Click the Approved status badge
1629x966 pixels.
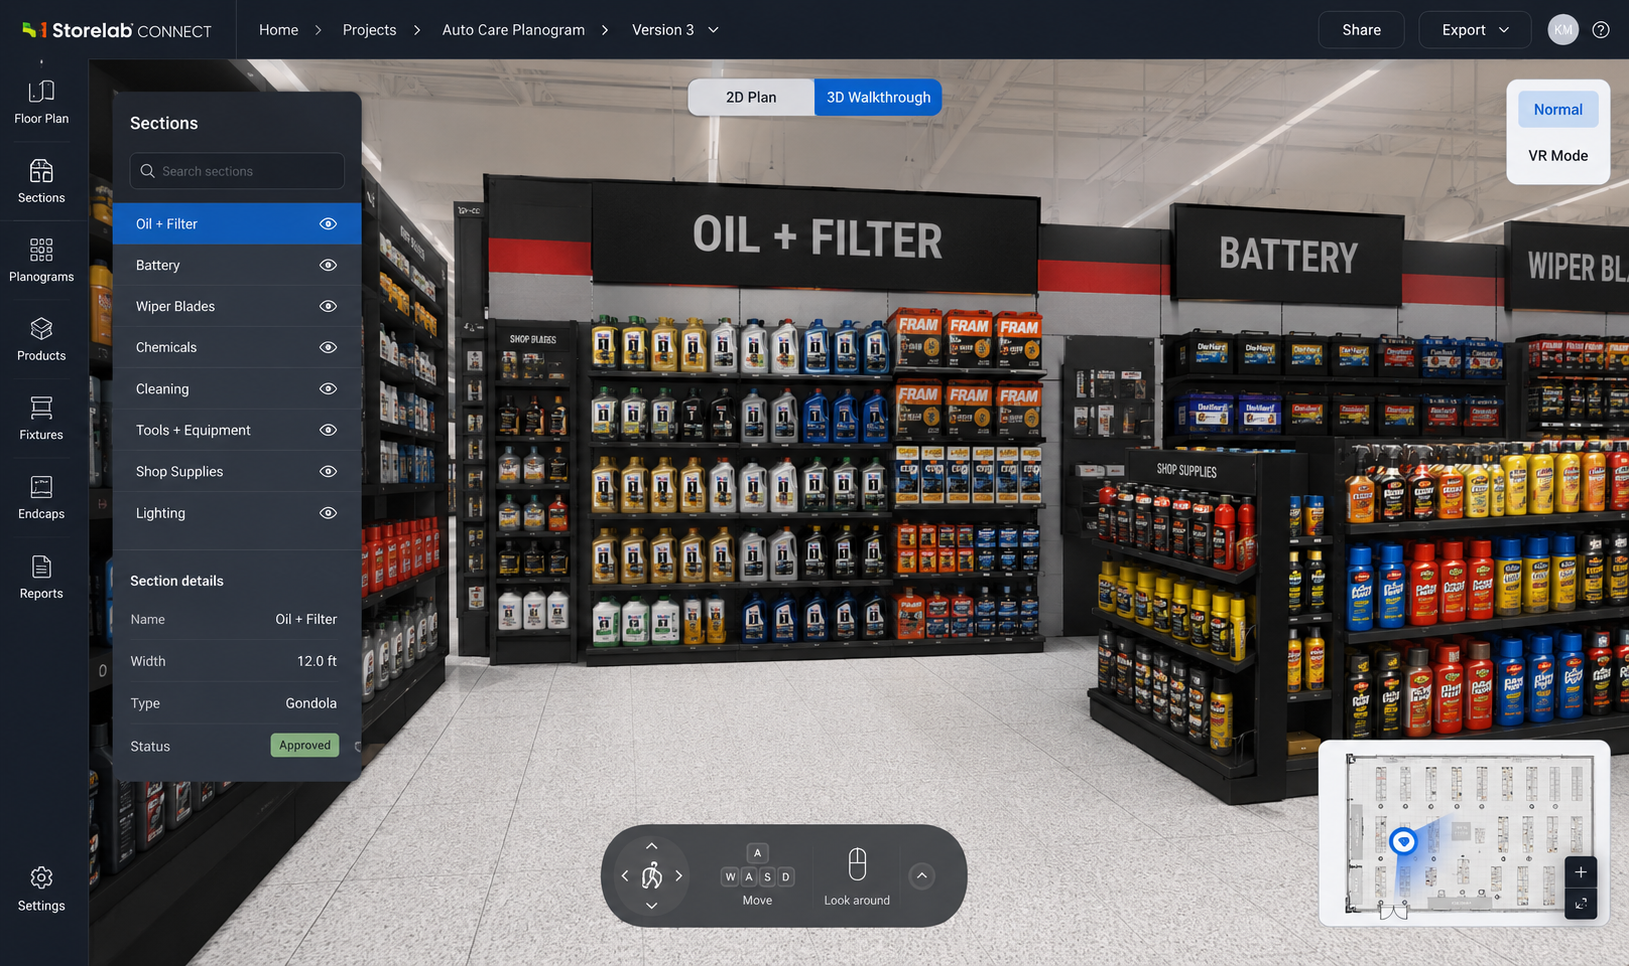pyautogui.click(x=304, y=745)
